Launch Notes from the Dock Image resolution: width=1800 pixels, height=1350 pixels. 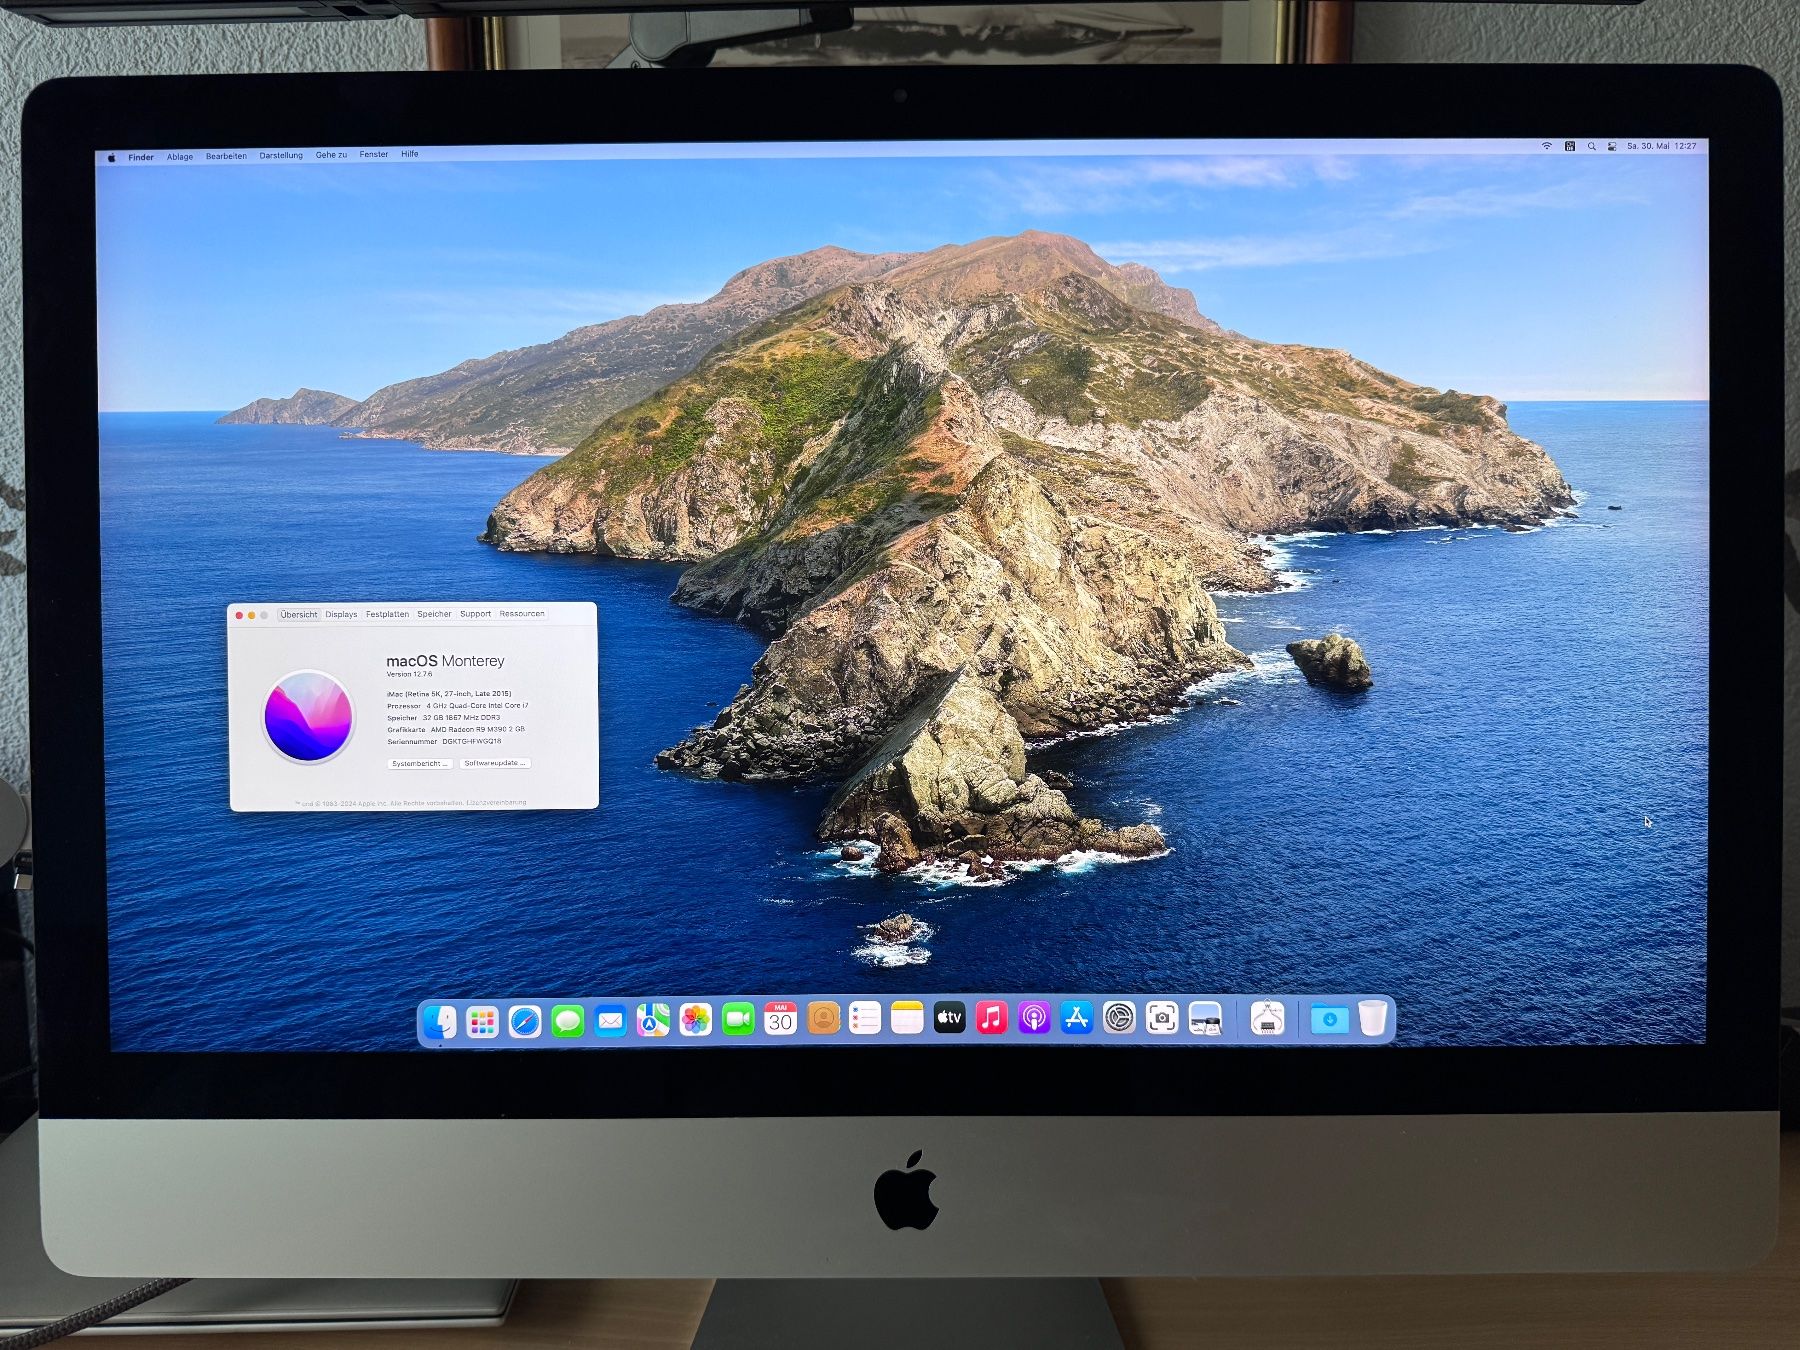click(907, 1018)
